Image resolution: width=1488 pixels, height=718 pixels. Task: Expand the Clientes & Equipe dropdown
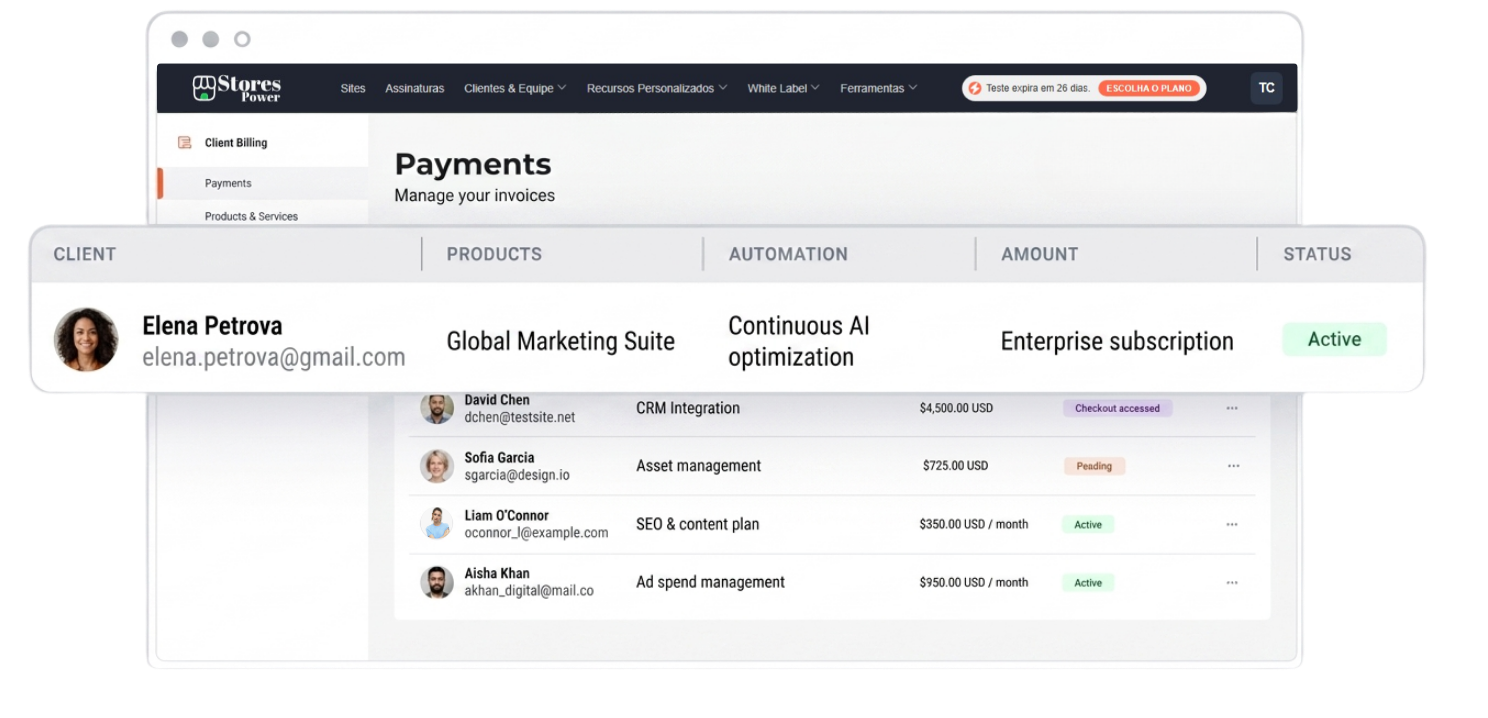tap(515, 88)
